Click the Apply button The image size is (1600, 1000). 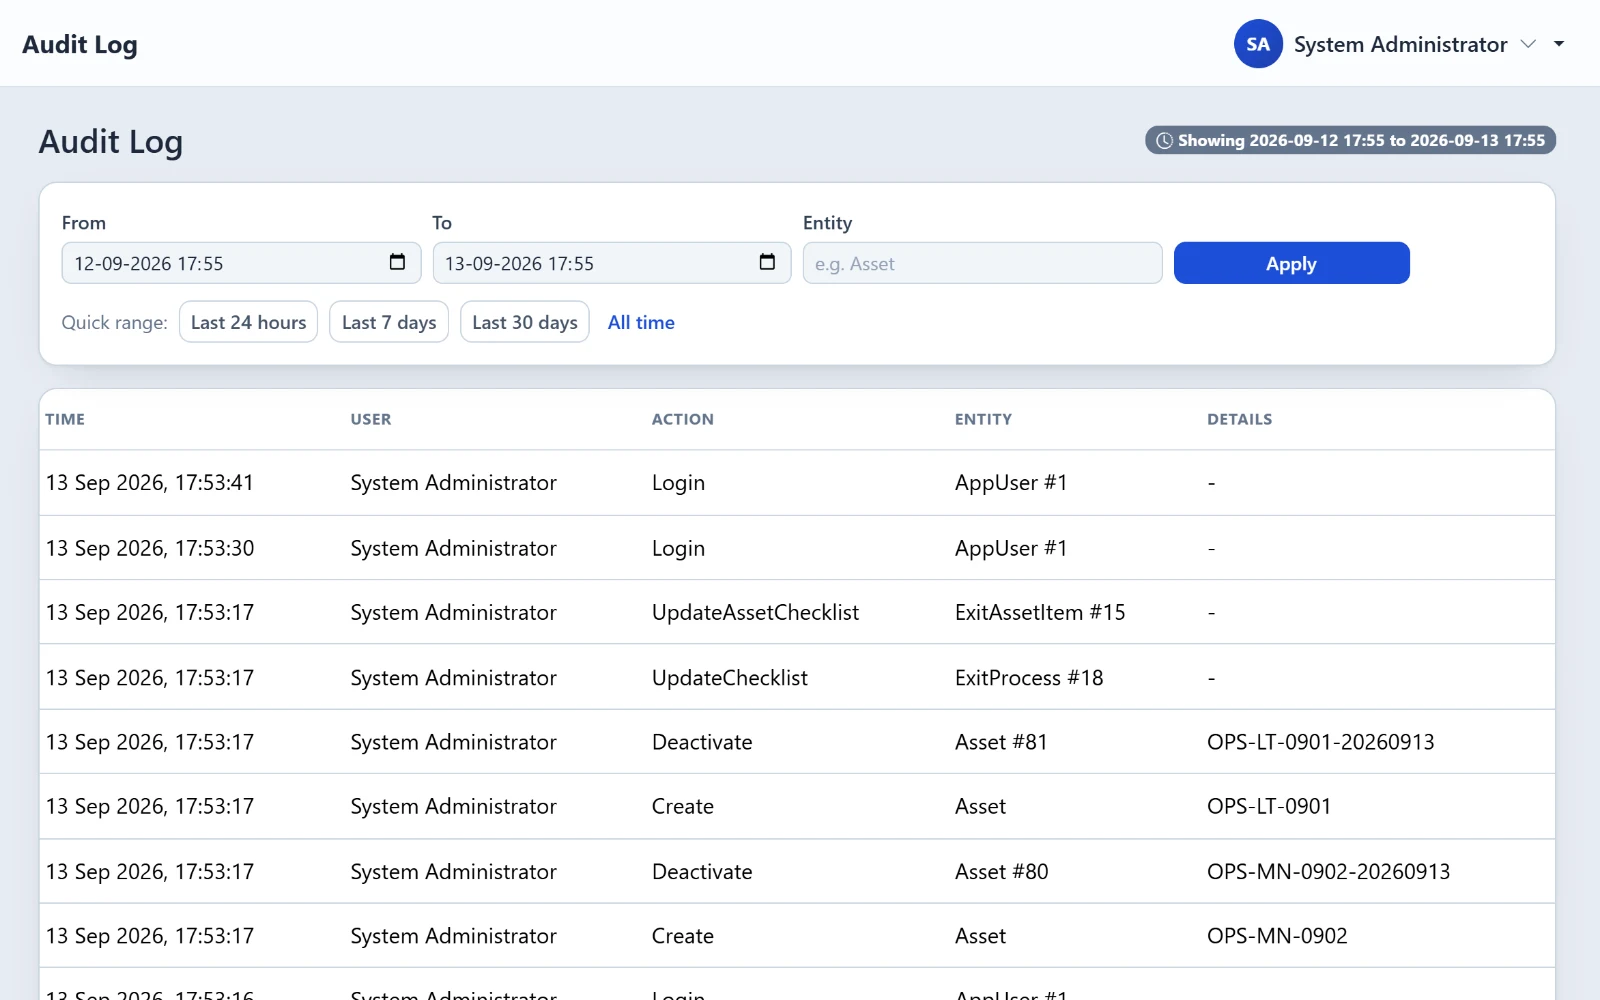pos(1291,263)
